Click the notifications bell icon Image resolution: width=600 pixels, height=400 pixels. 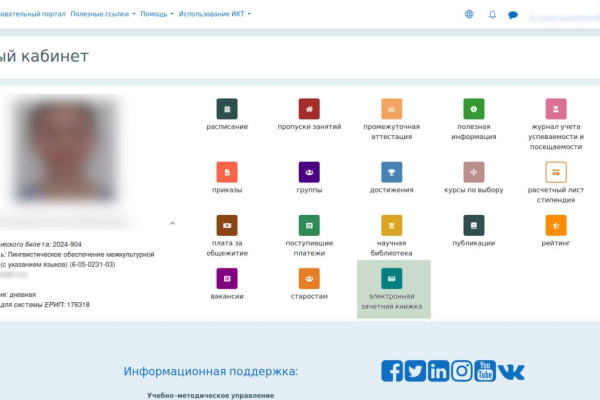pos(492,15)
